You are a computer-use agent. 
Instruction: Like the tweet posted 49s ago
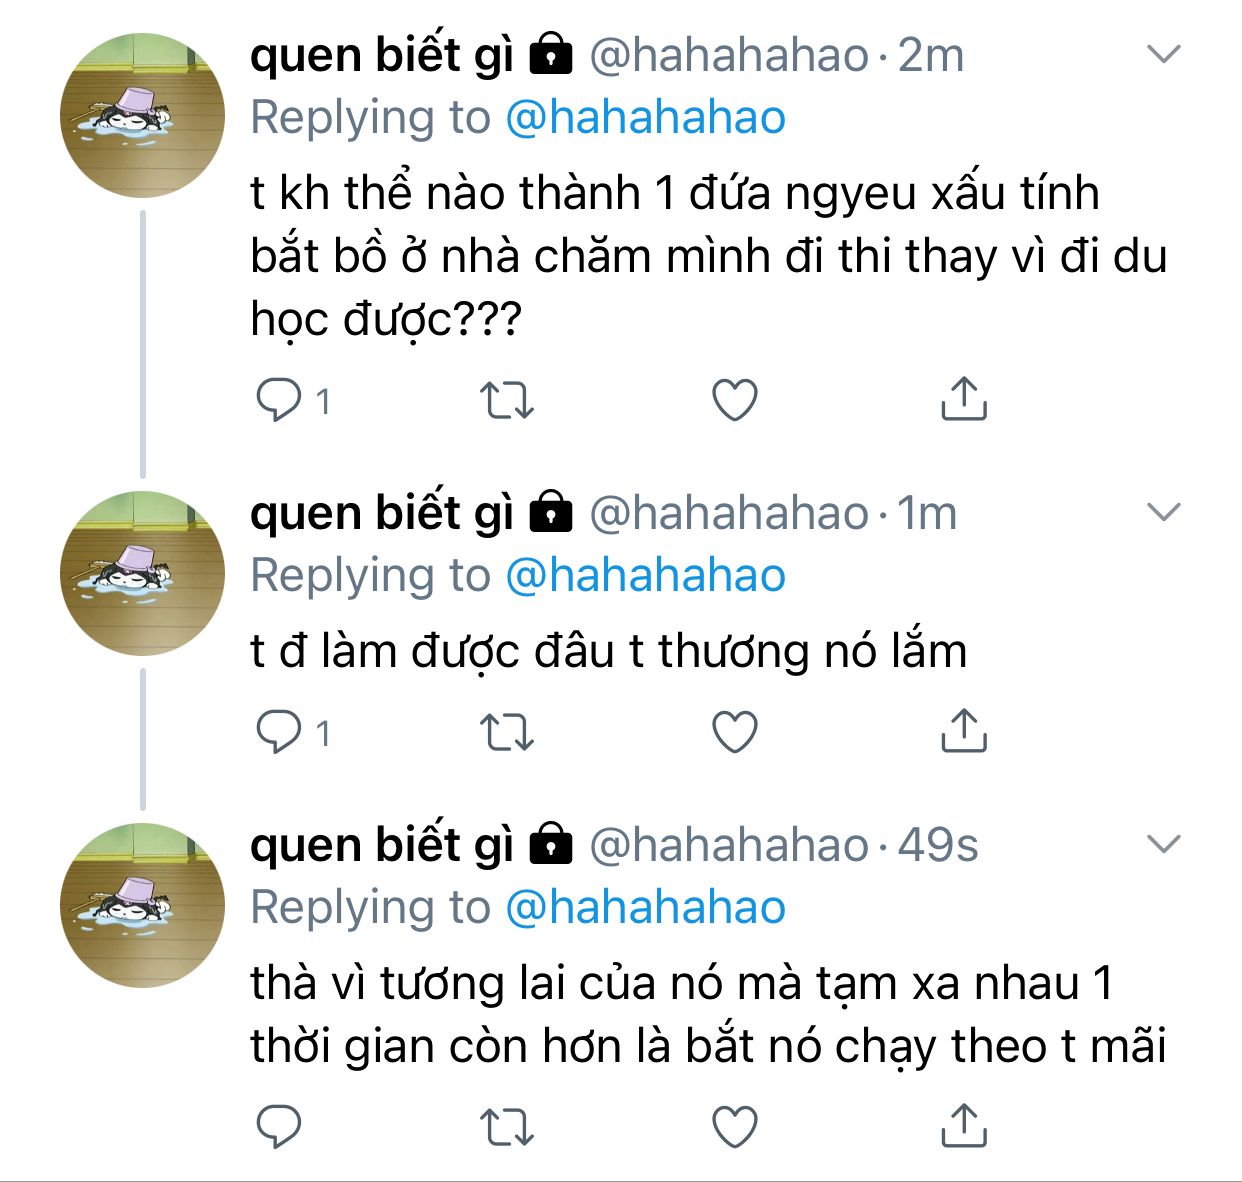(x=735, y=1127)
